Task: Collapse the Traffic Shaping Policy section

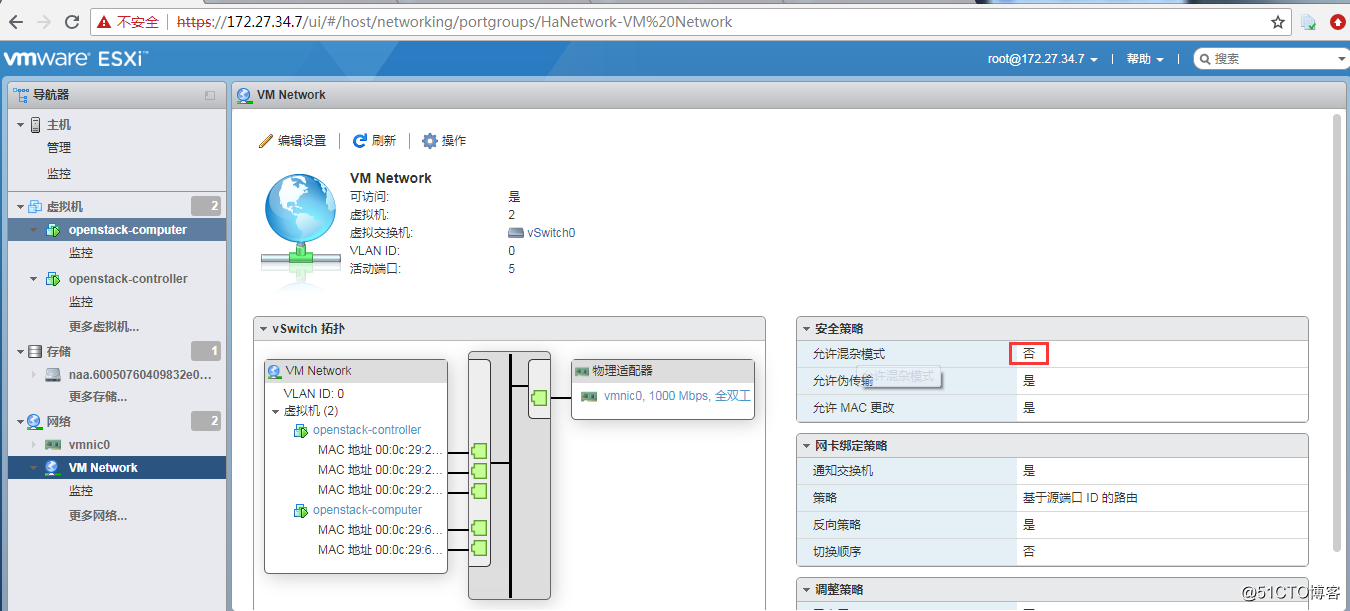Action: point(806,590)
